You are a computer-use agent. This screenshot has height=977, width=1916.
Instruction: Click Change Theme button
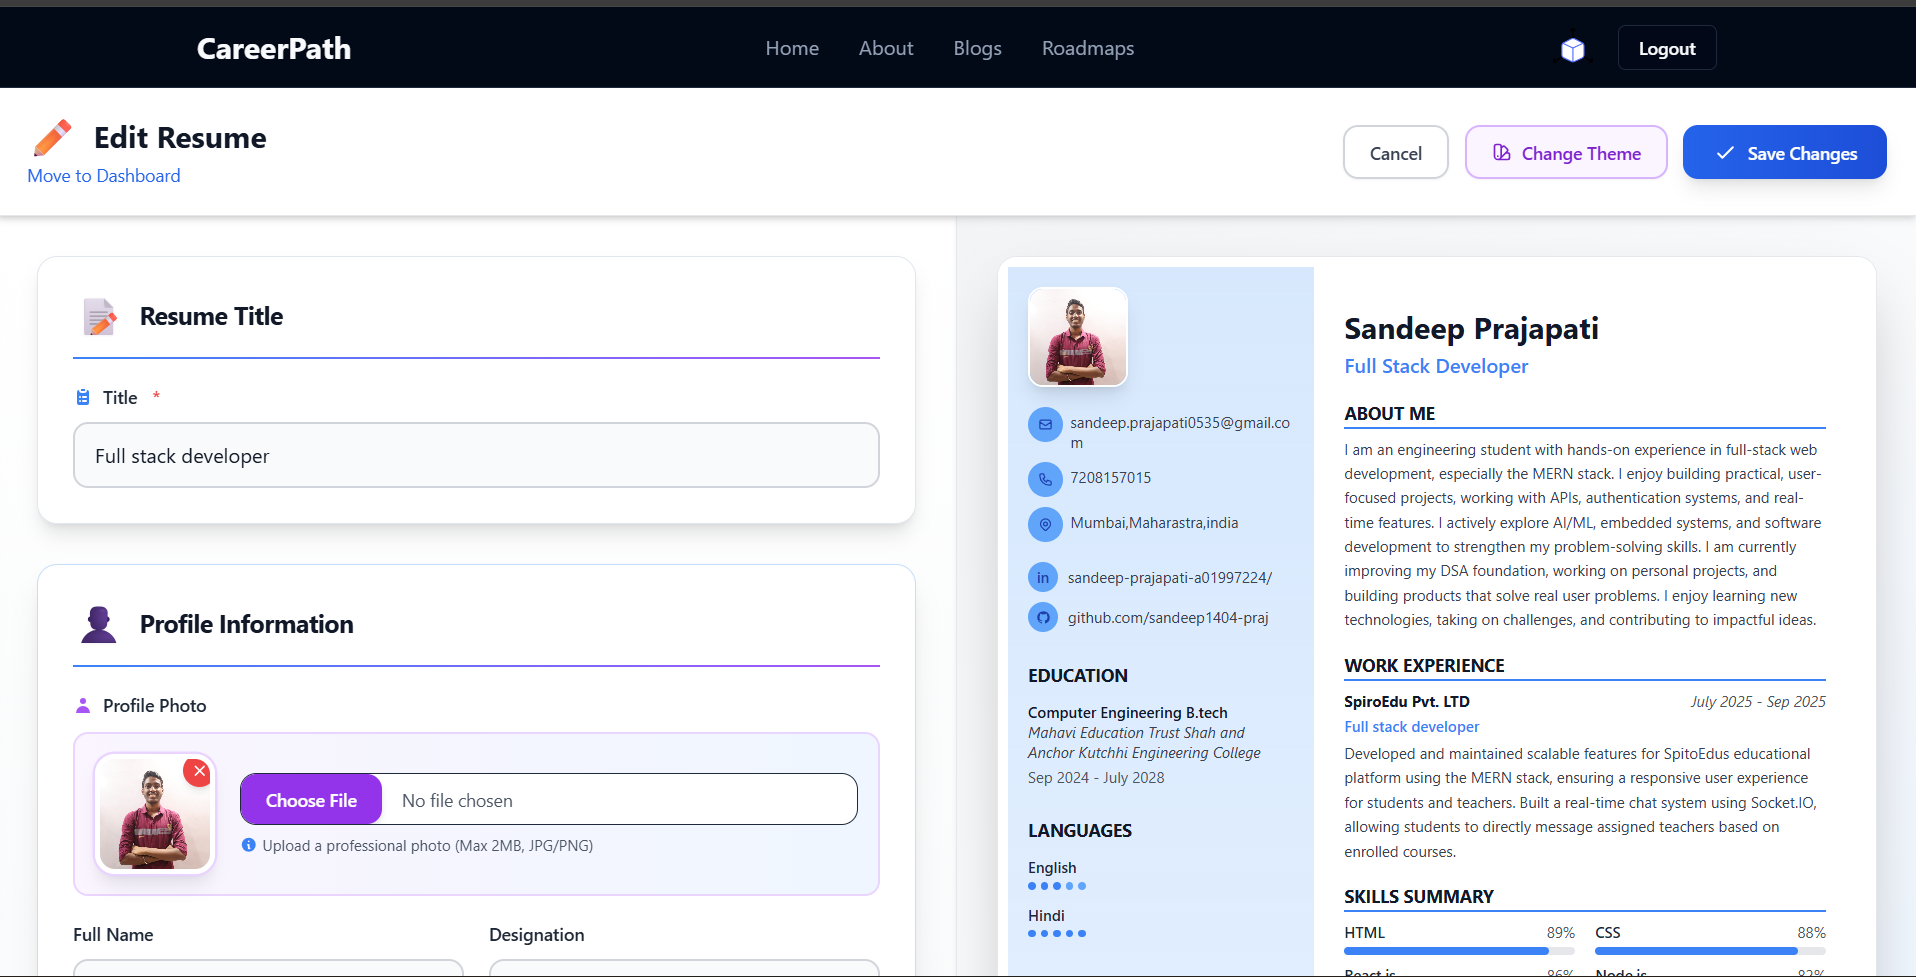(x=1566, y=152)
